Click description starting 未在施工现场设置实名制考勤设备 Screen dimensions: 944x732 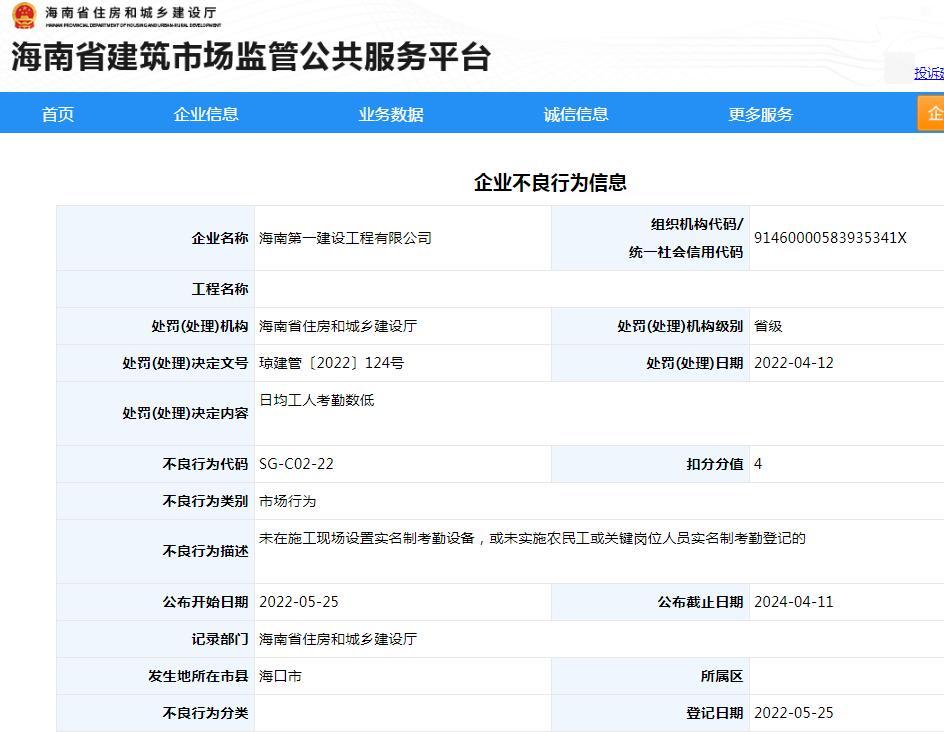pos(532,538)
